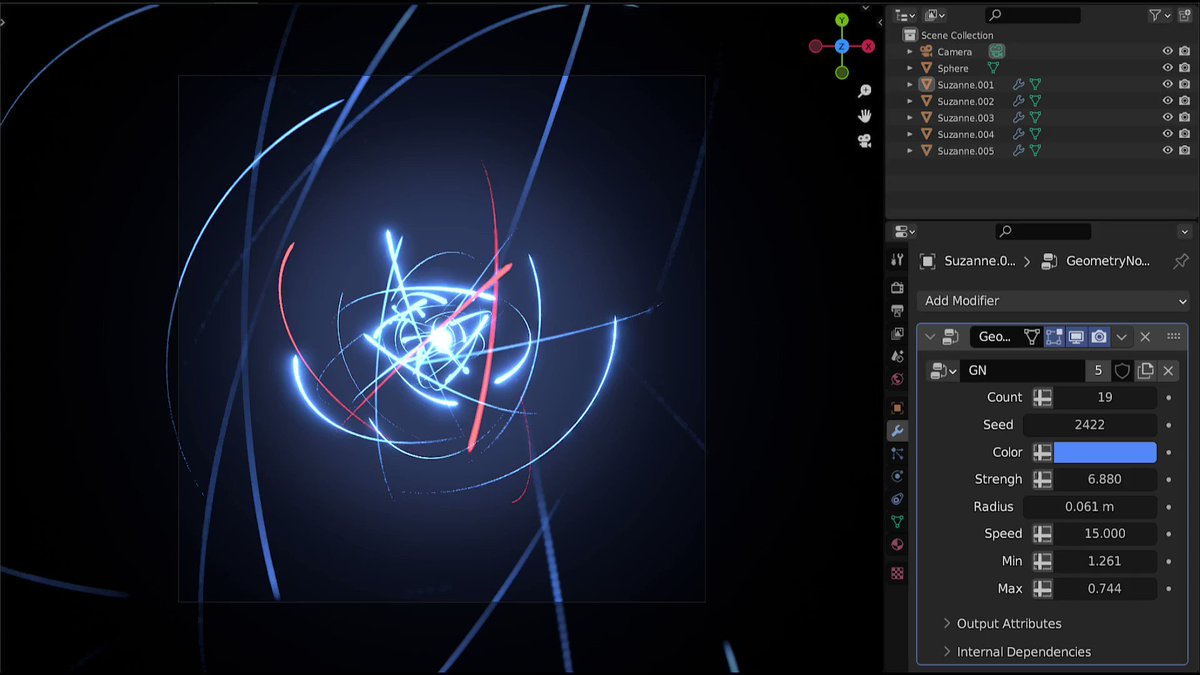The height and width of the screenshot is (675, 1200).
Task: Click the GN fake user shield icon
Action: (x=1122, y=370)
